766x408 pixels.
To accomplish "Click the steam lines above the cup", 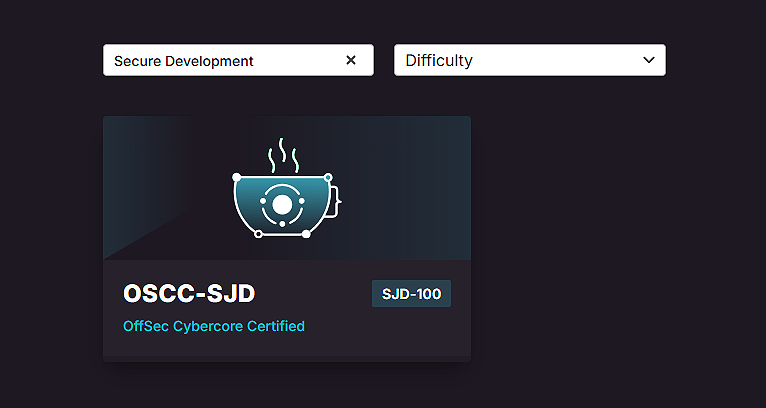I will click(282, 155).
